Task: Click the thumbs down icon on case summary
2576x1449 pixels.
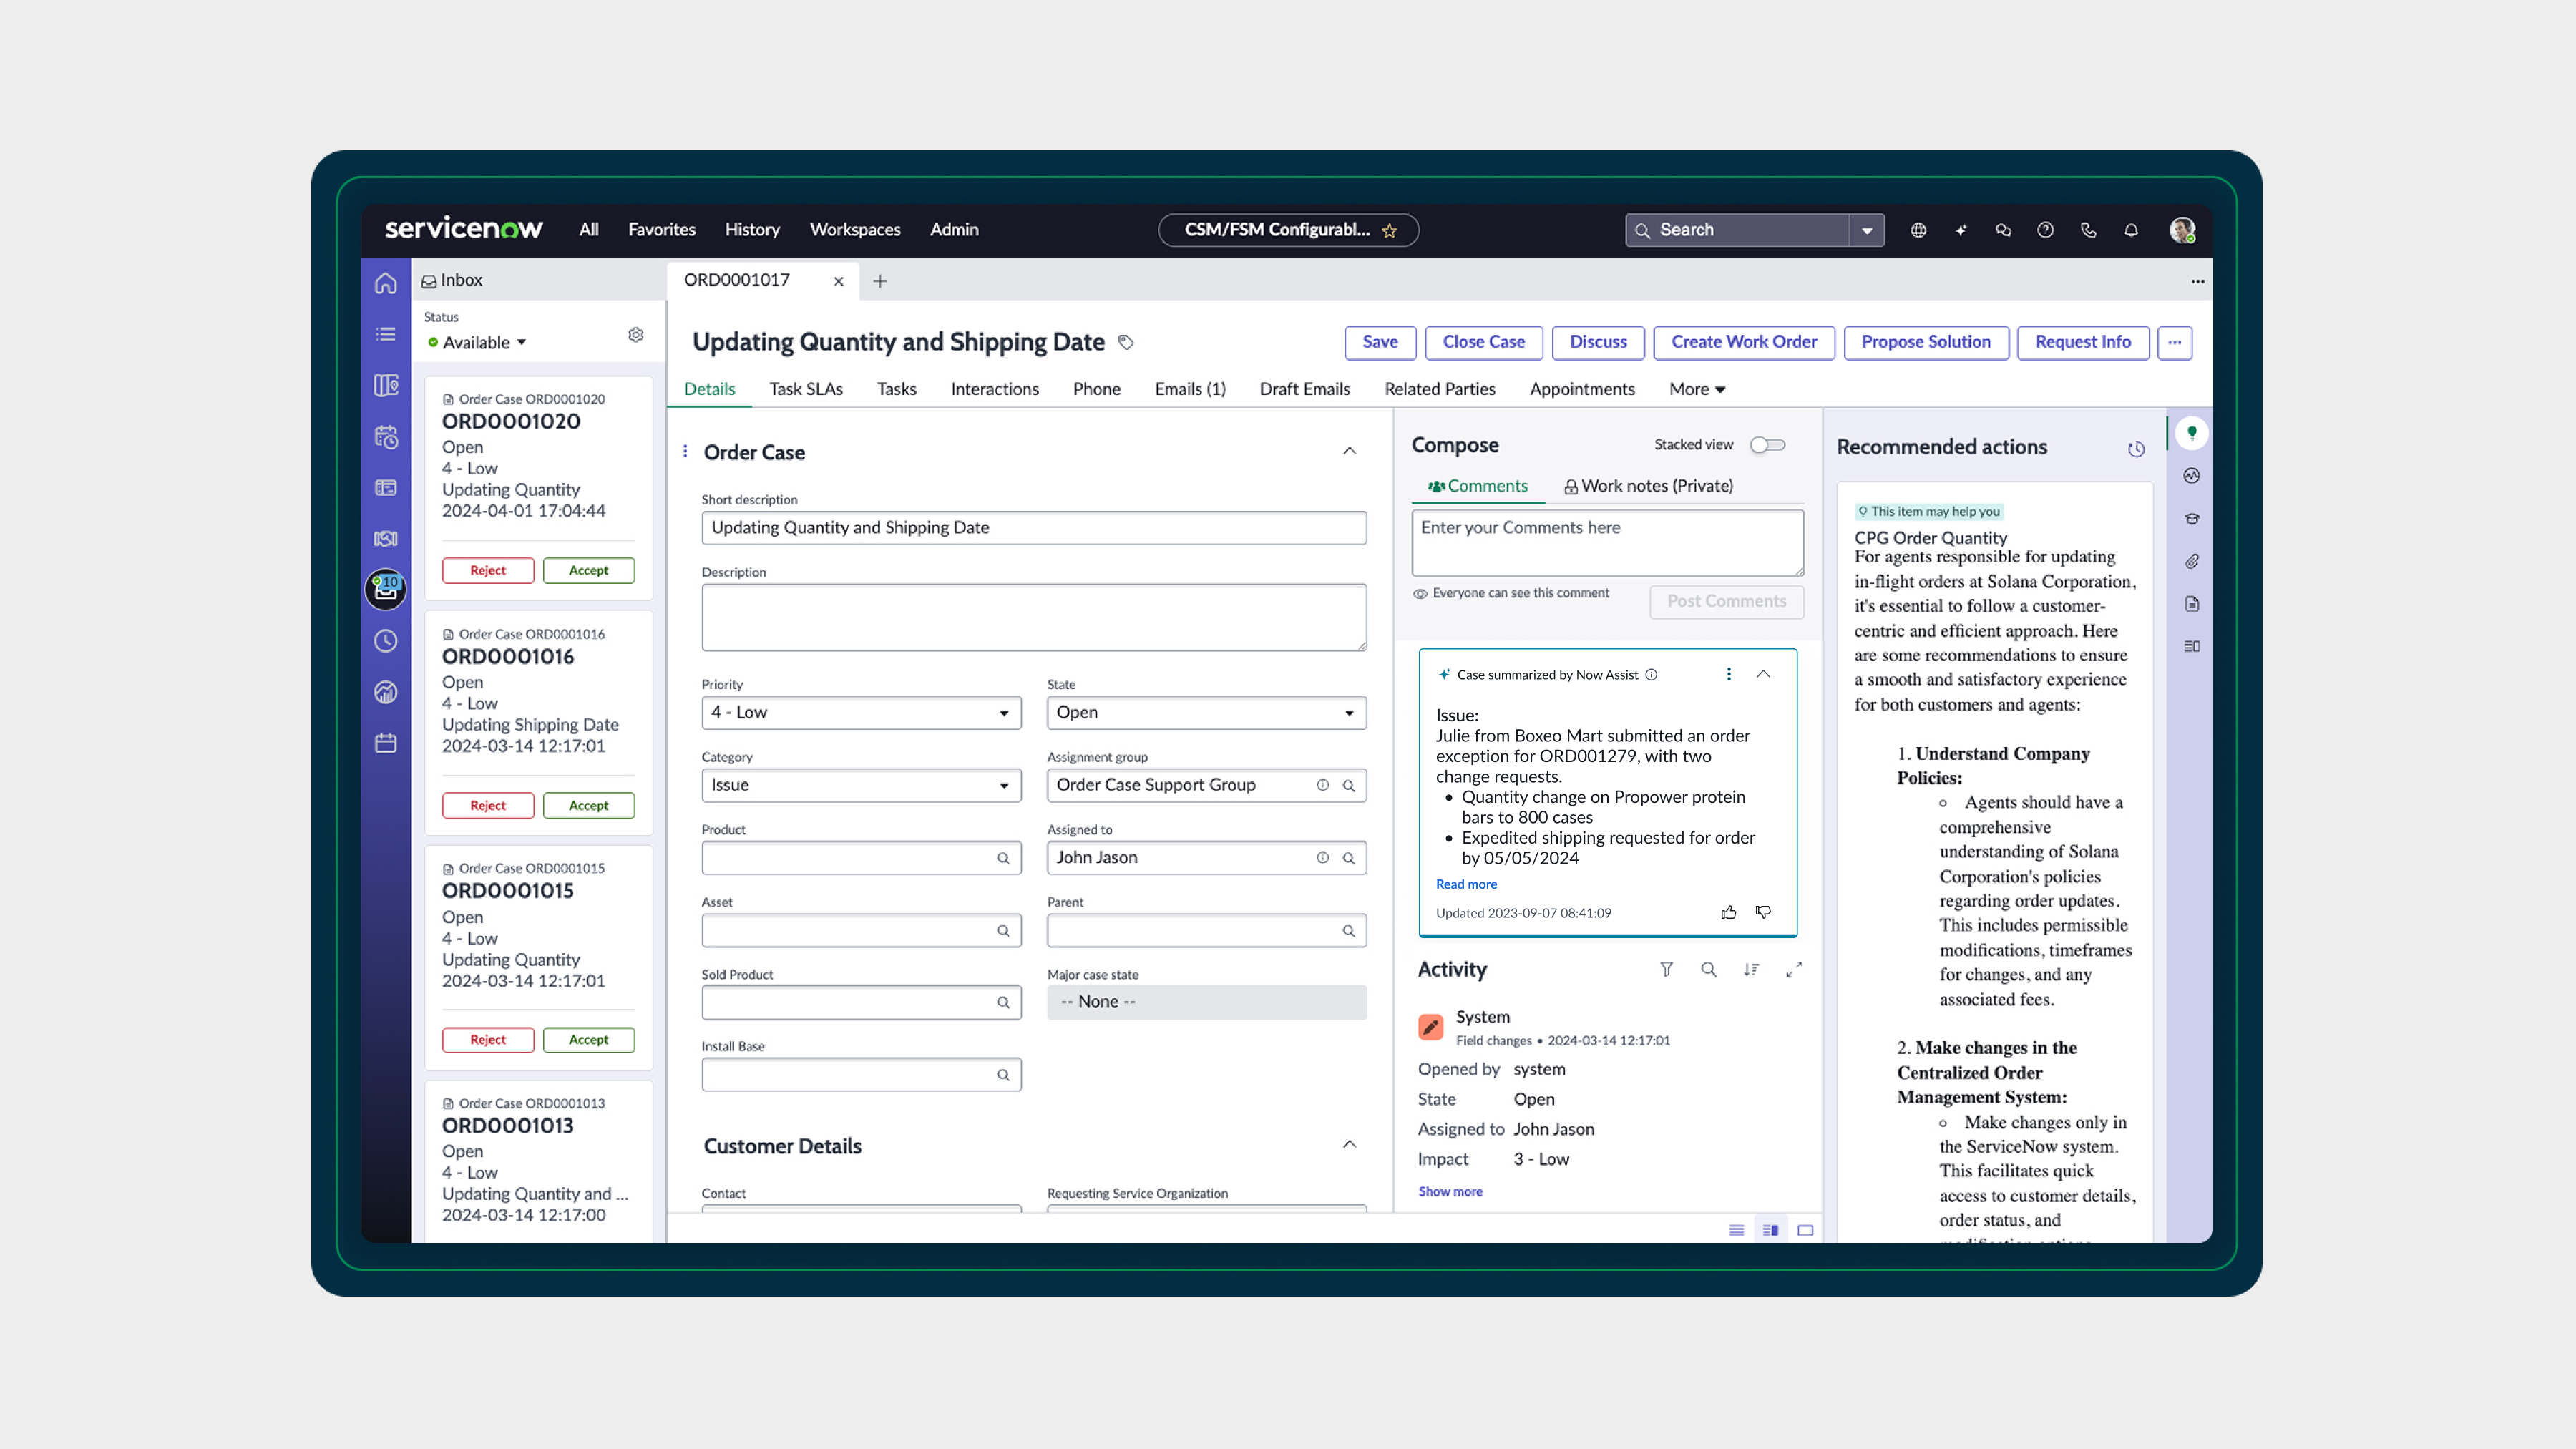Action: [x=1763, y=912]
